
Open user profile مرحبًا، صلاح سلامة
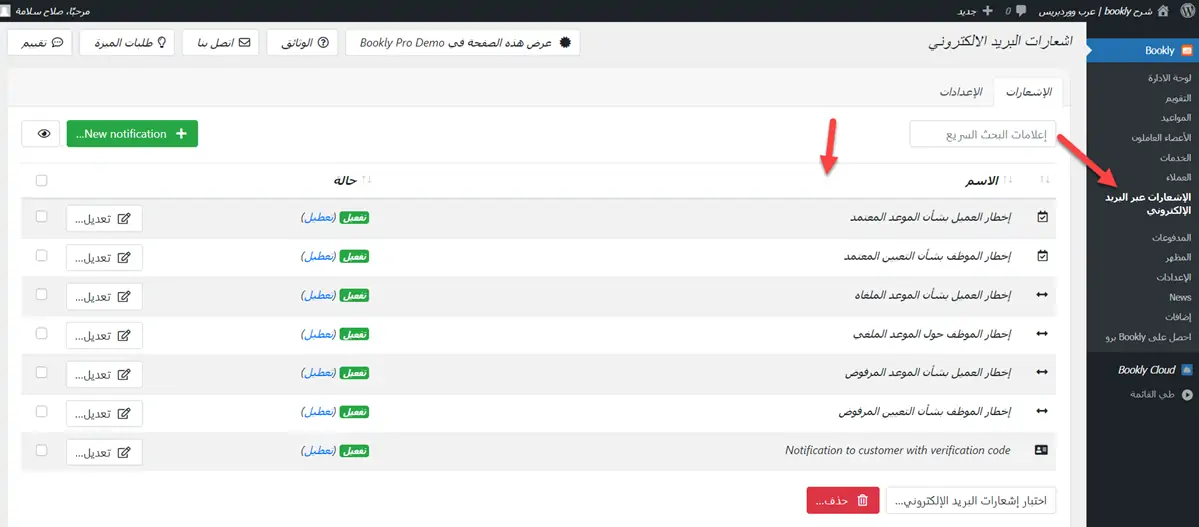point(46,11)
